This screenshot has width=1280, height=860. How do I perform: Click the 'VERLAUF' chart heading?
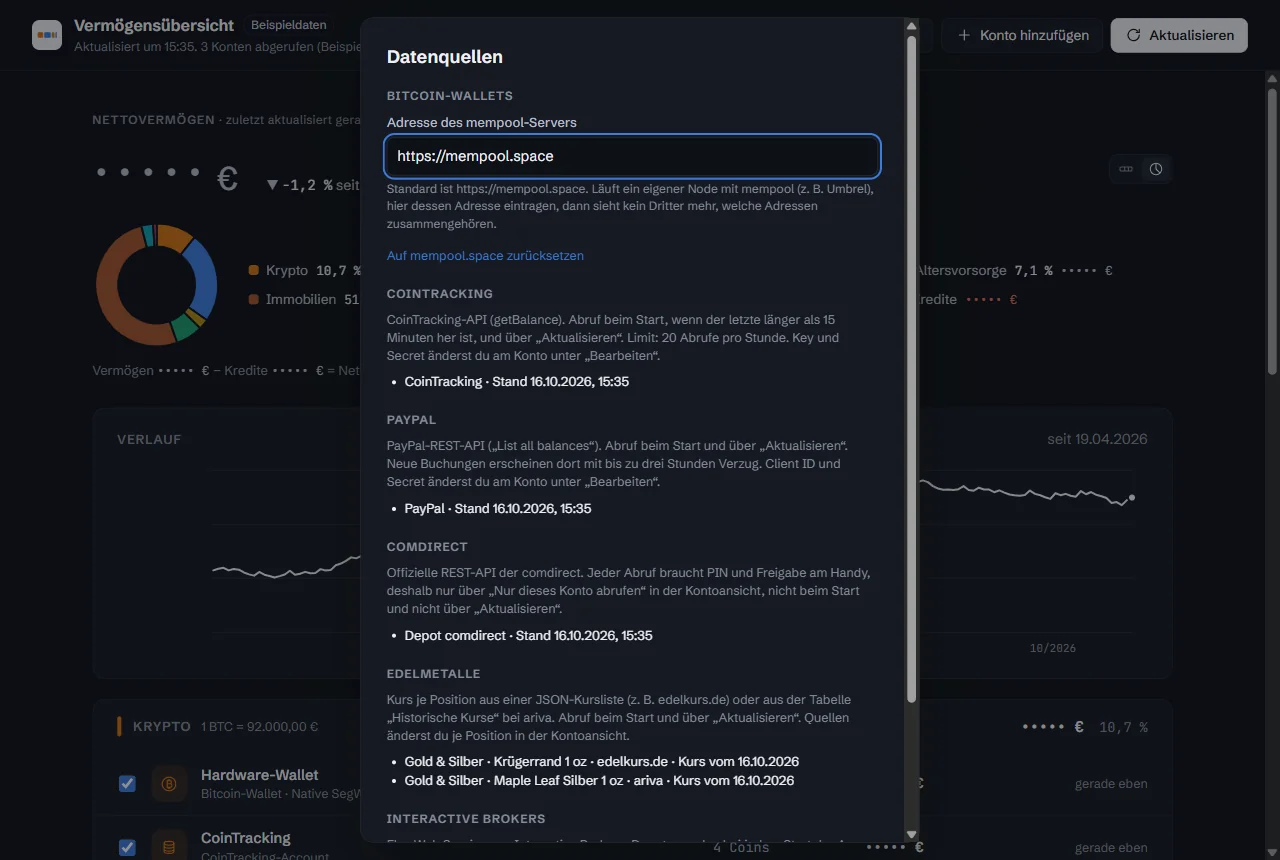149,440
